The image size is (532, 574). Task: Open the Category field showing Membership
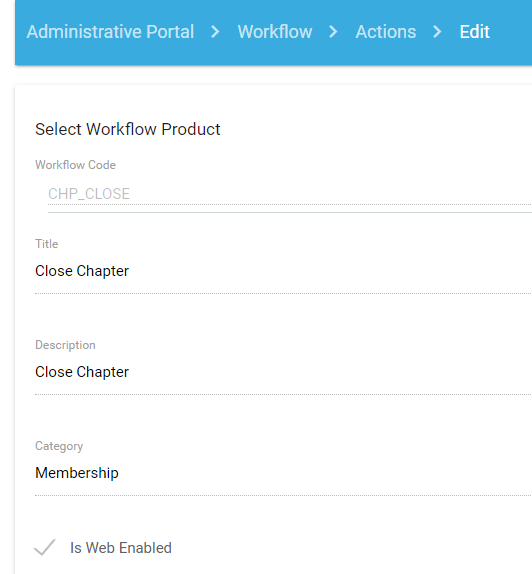tap(283, 473)
